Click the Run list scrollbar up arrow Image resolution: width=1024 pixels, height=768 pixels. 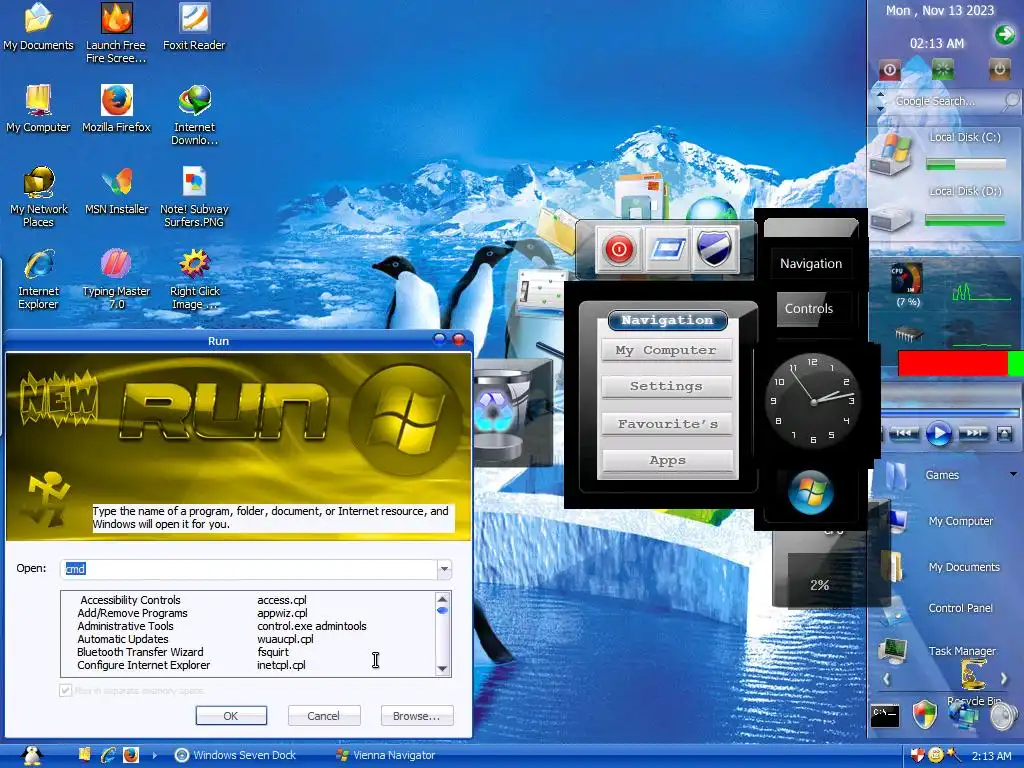(442, 599)
